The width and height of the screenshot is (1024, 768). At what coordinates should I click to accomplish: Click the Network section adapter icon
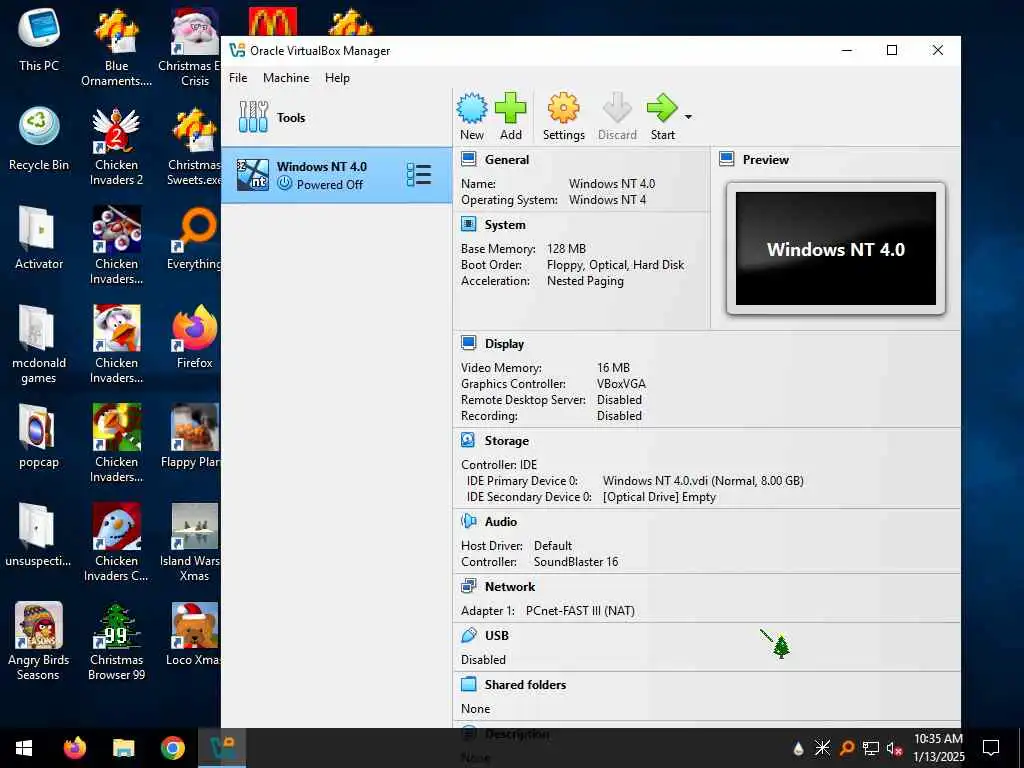click(x=468, y=586)
